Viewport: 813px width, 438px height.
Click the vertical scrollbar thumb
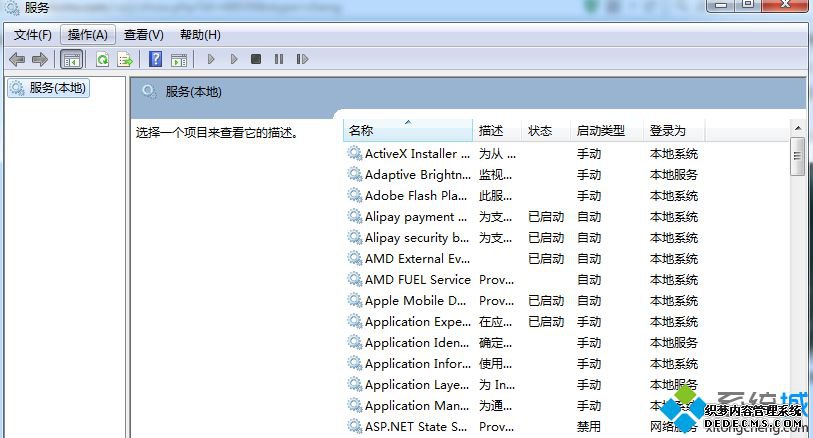(798, 157)
